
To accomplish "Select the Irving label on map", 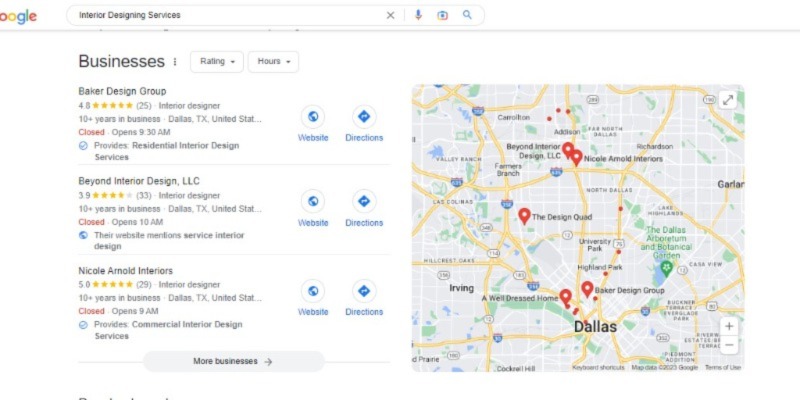I will pyautogui.click(x=461, y=288).
